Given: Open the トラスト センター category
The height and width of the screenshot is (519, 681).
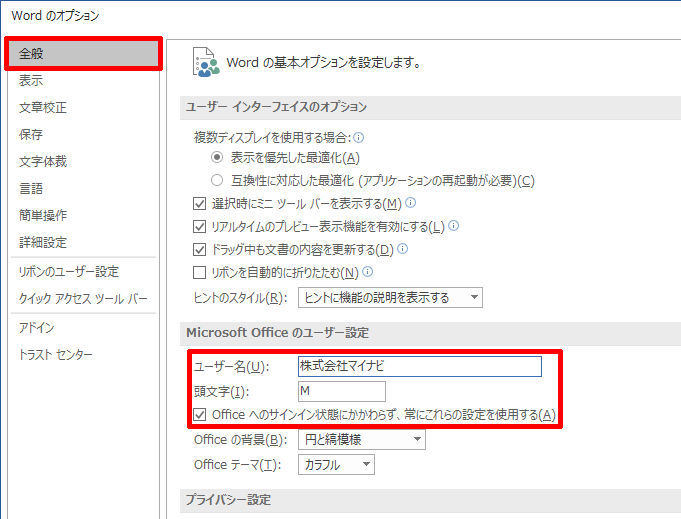Looking at the screenshot, I should pos(56,355).
